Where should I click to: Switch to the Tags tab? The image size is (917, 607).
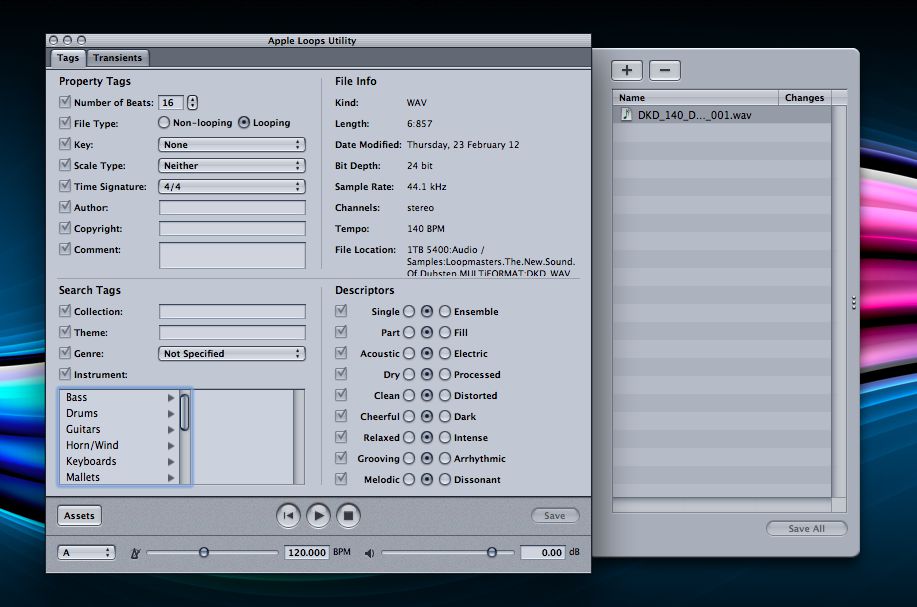68,58
